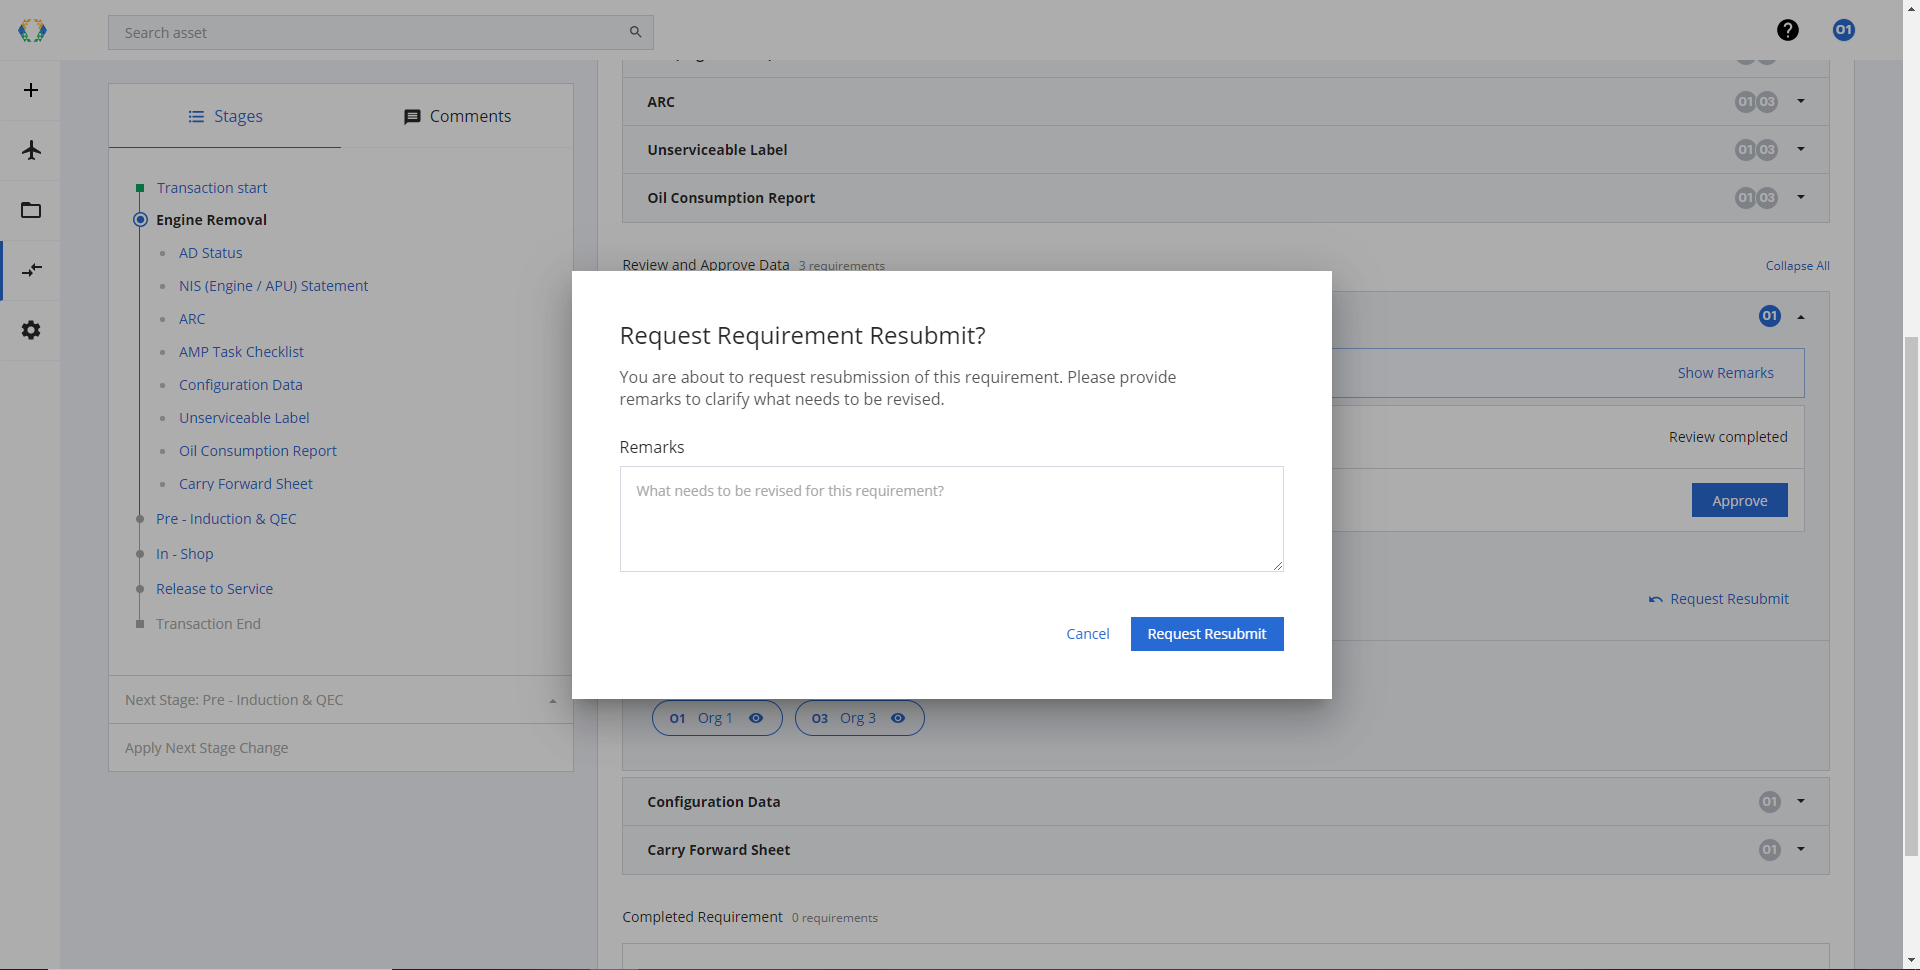This screenshot has height=970, width=1920.
Task: Open the AD Status requirement link
Action: (x=210, y=253)
